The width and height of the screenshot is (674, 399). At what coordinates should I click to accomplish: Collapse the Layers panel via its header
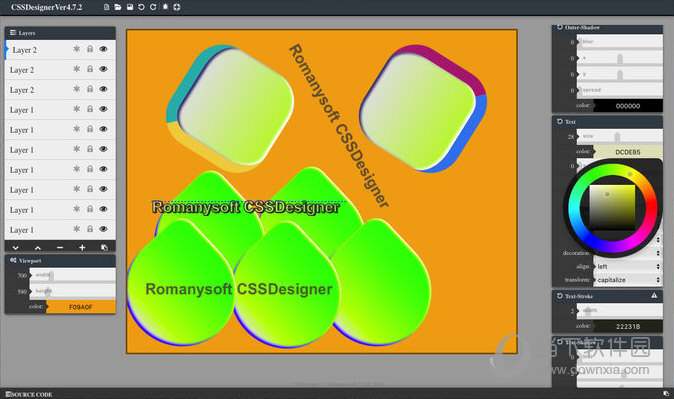pos(60,33)
